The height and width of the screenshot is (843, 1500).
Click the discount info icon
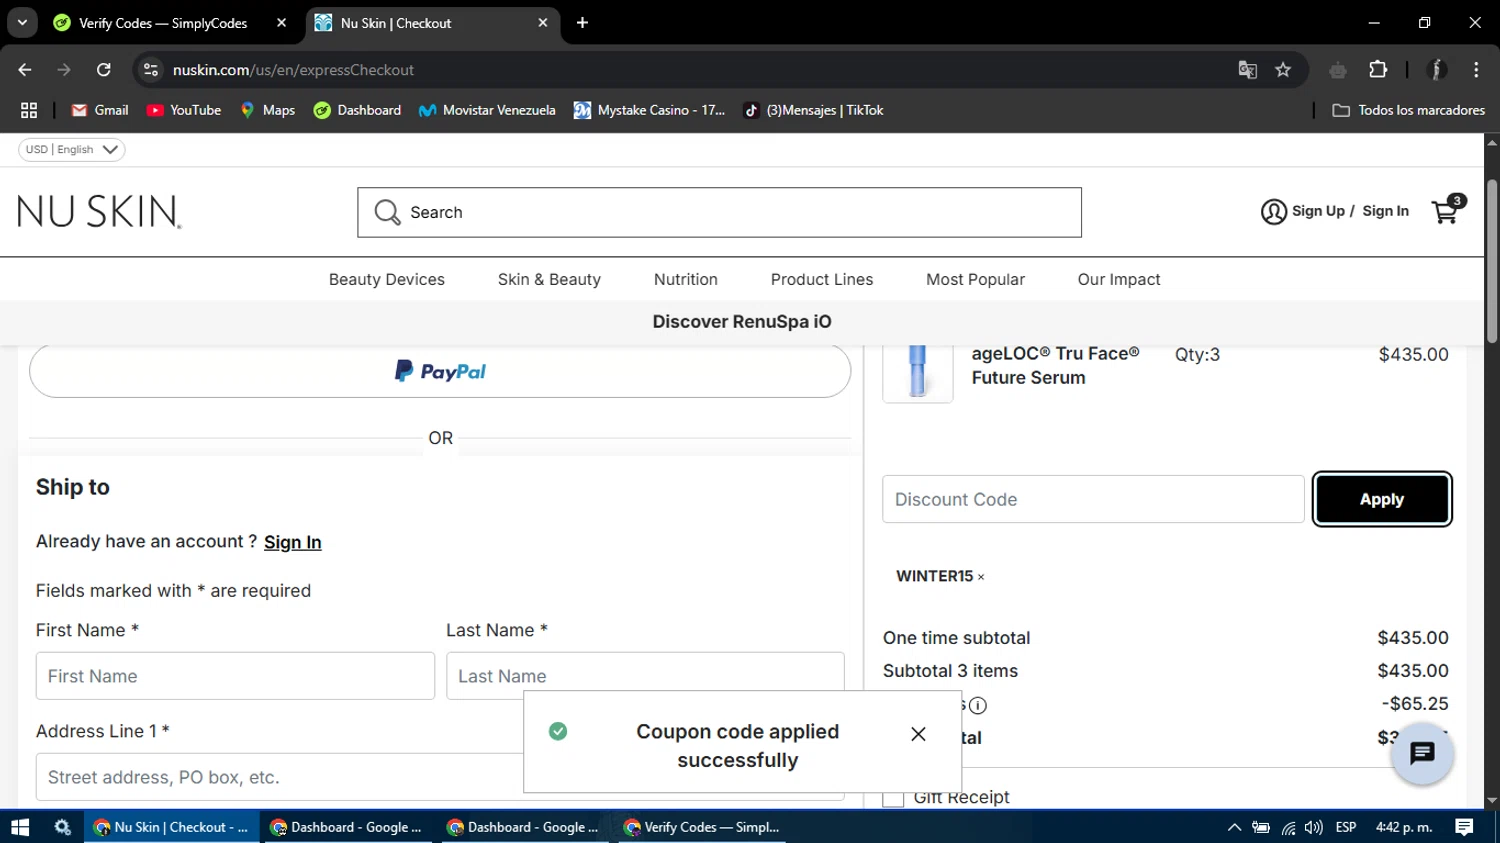(x=978, y=705)
